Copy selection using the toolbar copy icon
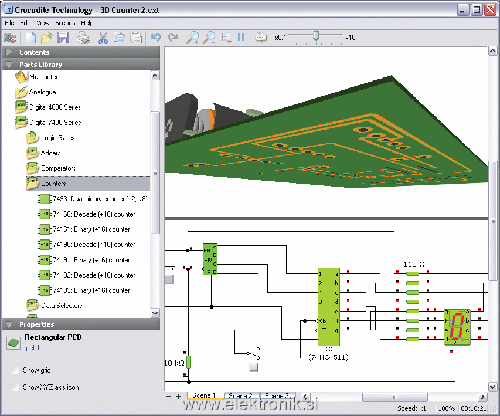 pos(119,37)
